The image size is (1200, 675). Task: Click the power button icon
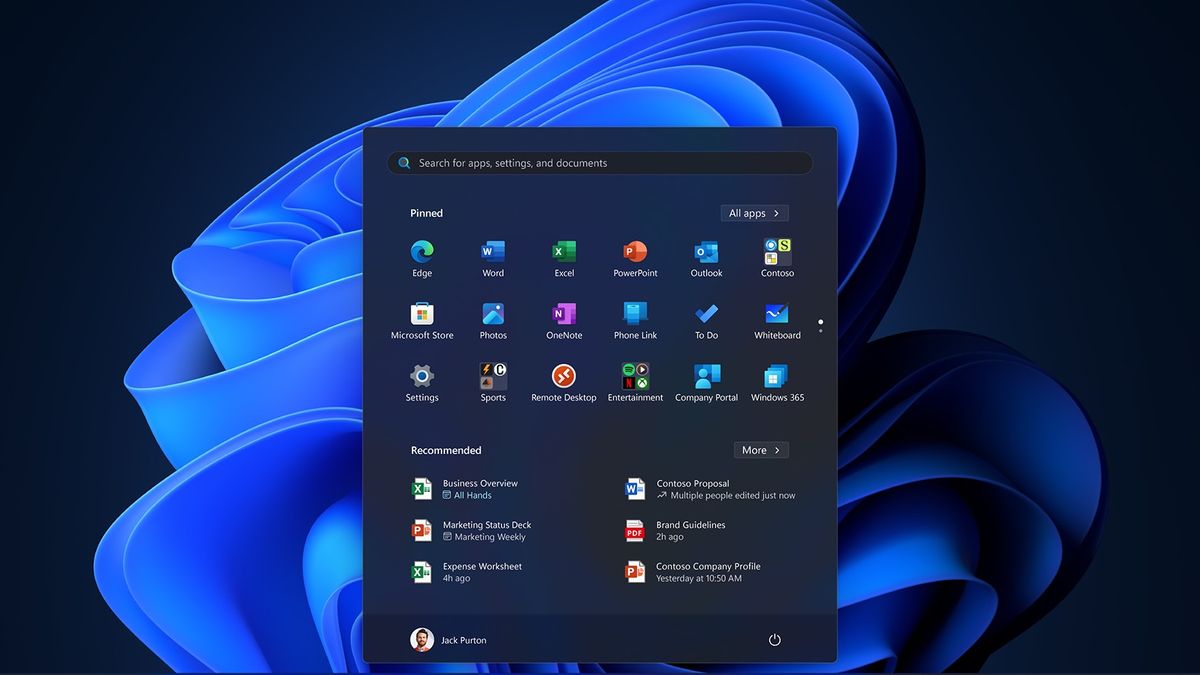[774, 640]
